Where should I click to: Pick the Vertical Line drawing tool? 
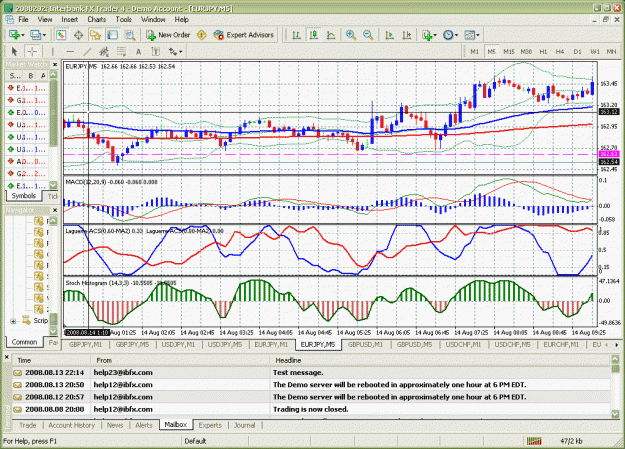52,51
